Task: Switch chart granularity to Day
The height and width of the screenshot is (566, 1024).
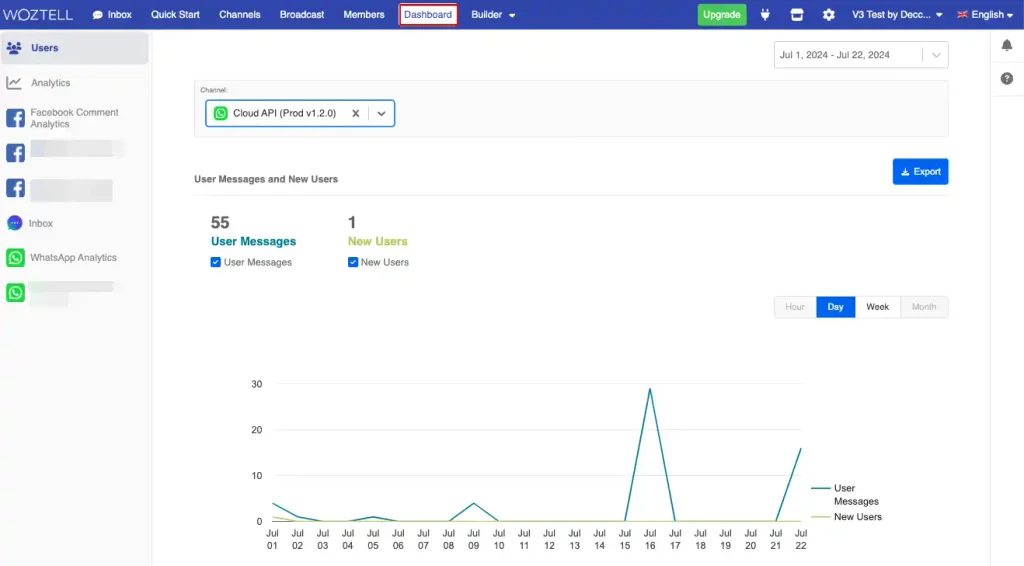Action: tap(835, 307)
